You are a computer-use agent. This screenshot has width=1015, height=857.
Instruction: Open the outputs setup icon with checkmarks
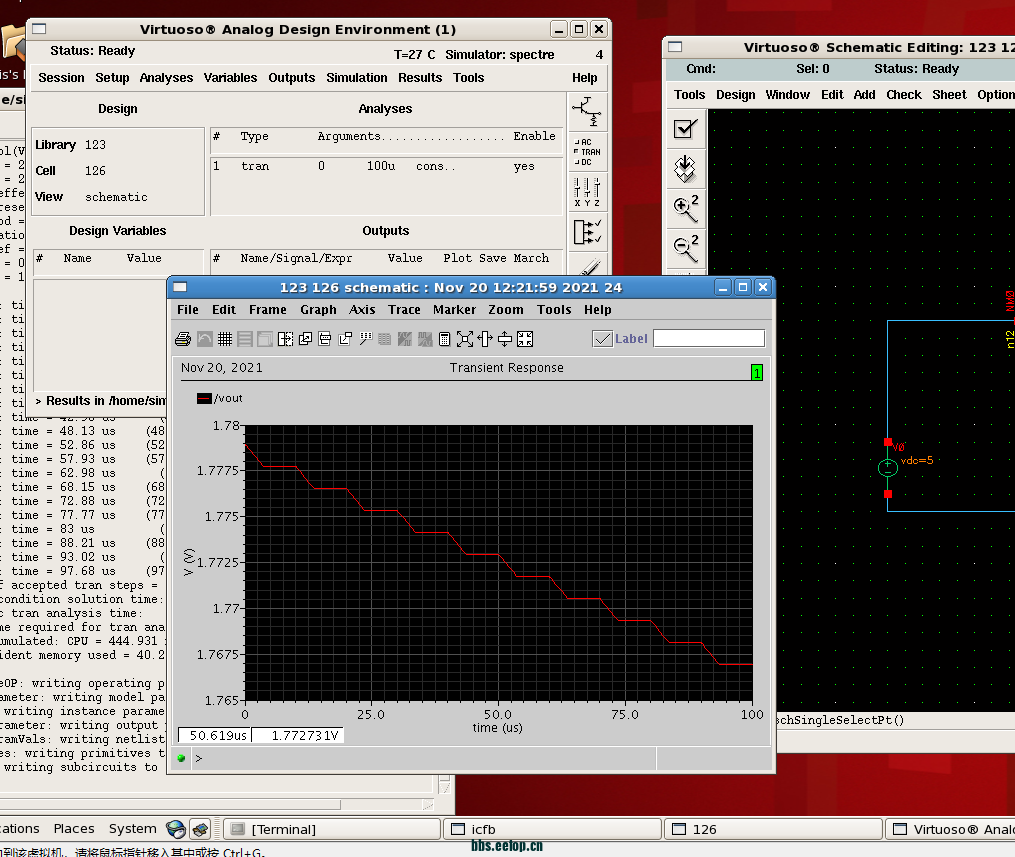588,232
